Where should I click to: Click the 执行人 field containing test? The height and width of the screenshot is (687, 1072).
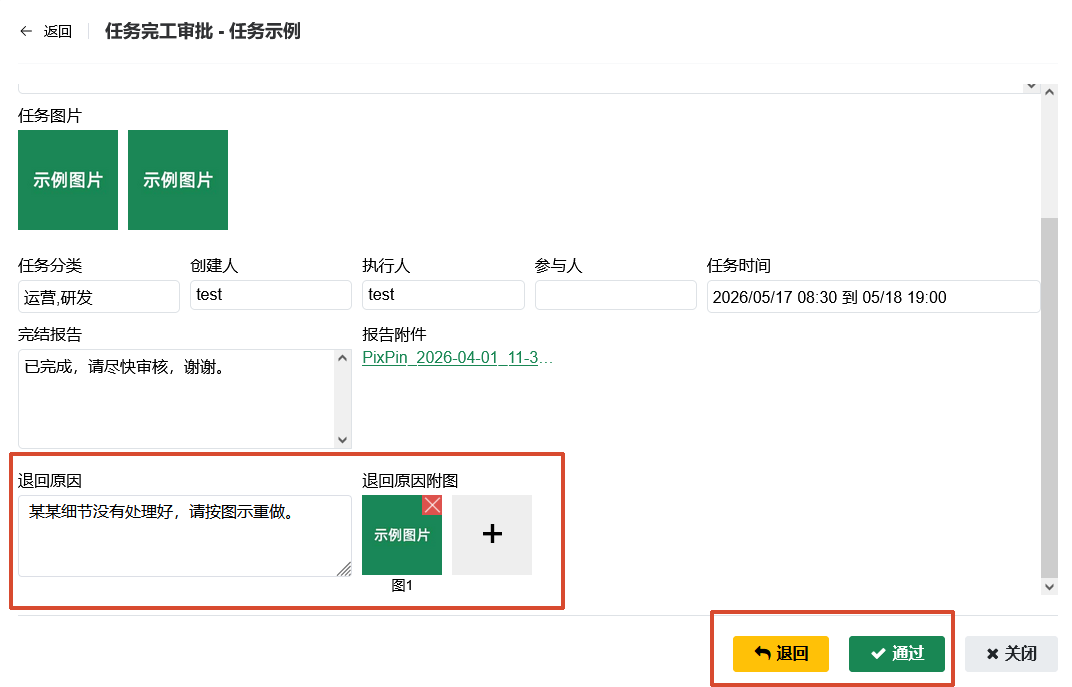point(443,295)
